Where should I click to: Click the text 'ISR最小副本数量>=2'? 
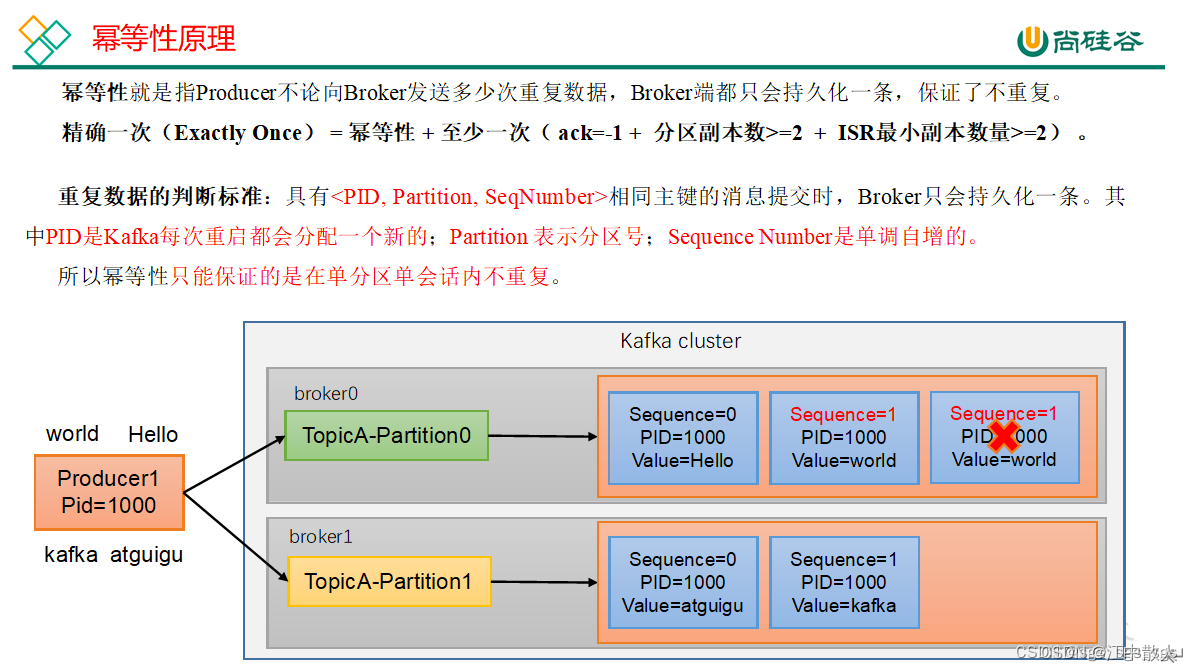(x=942, y=132)
